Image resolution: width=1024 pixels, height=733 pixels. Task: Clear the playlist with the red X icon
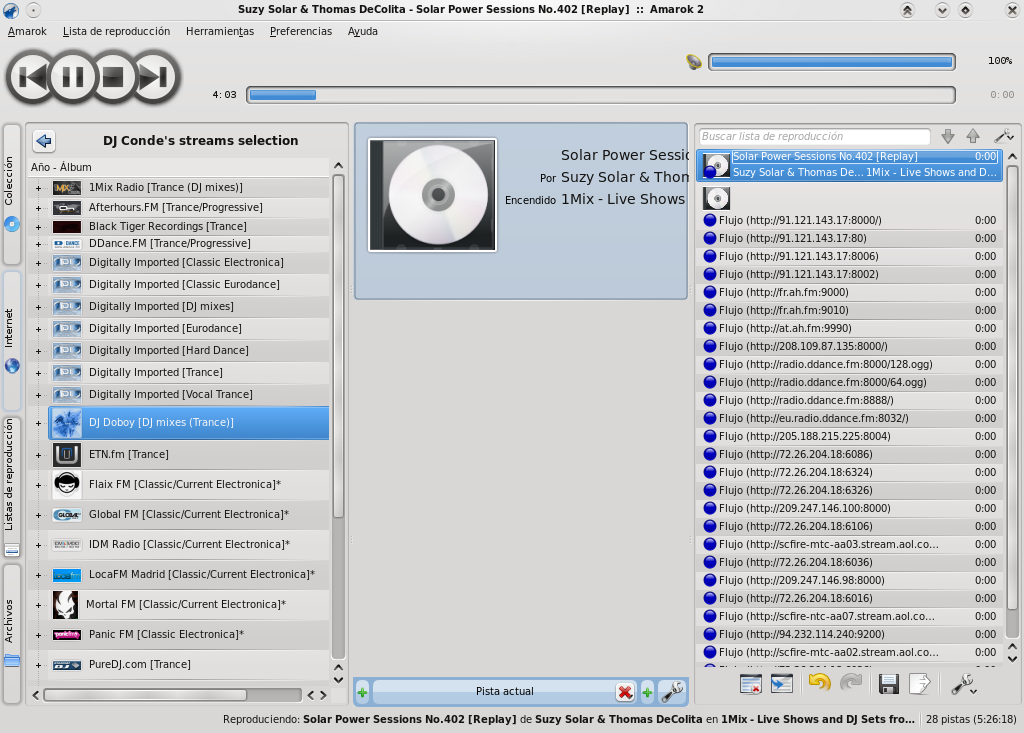click(x=750, y=684)
